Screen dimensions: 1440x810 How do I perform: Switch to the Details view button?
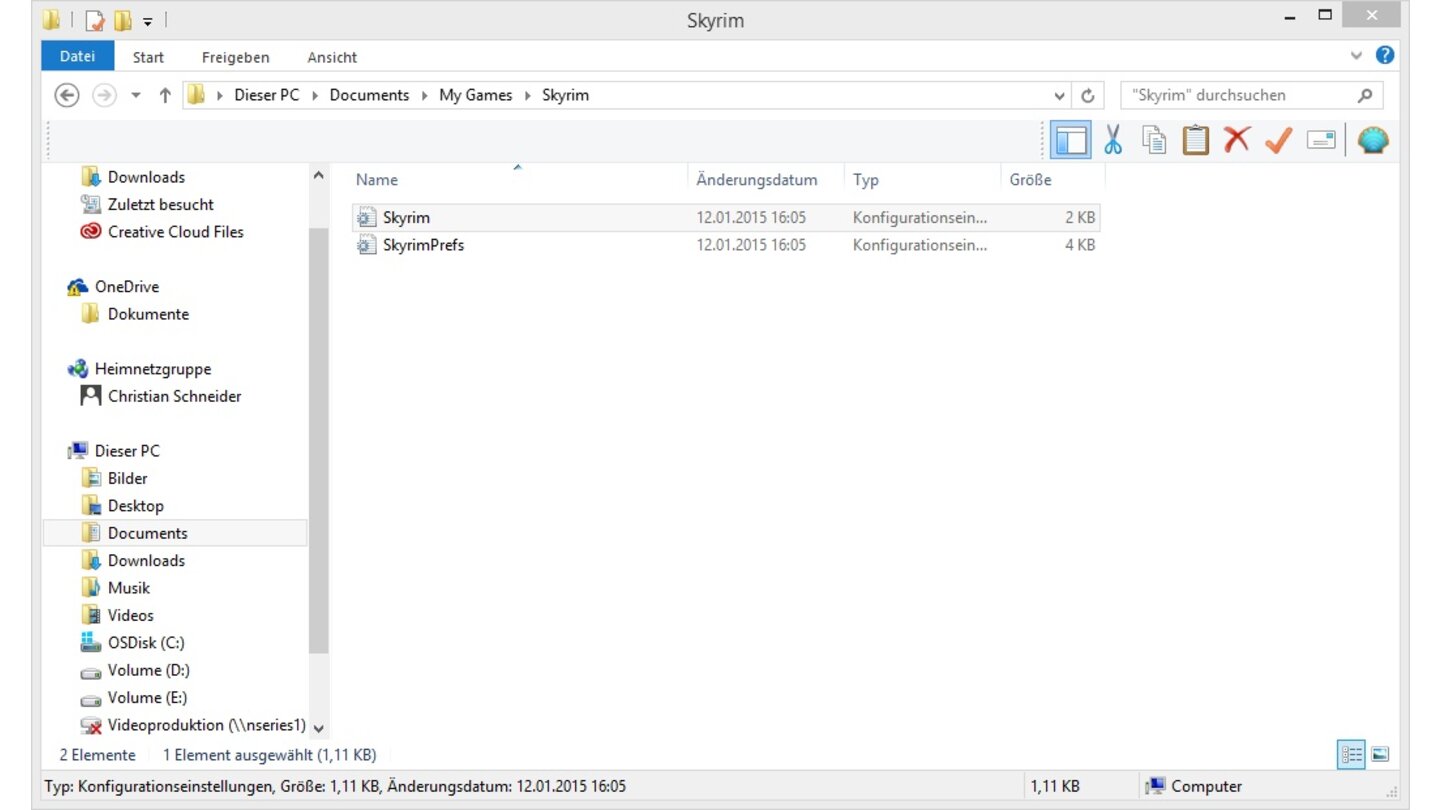tap(1351, 756)
